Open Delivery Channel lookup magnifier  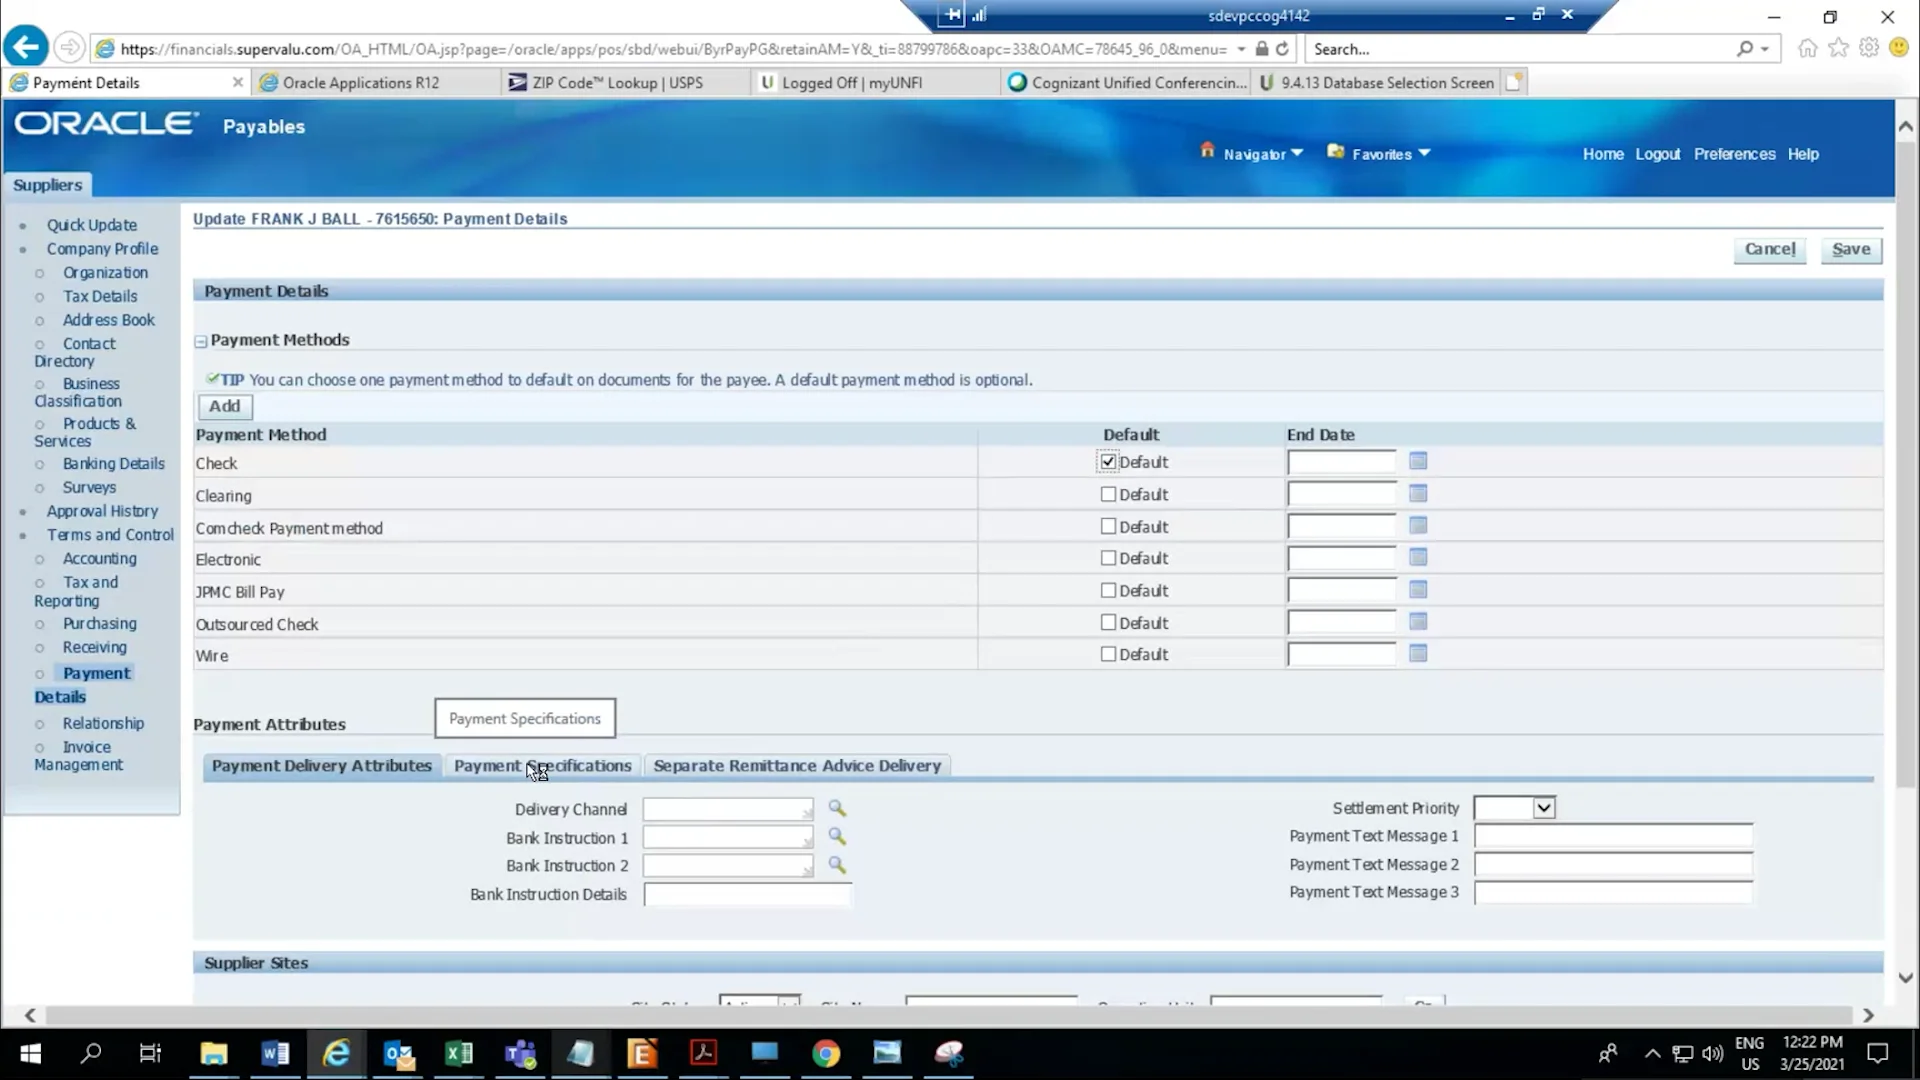(838, 809)
